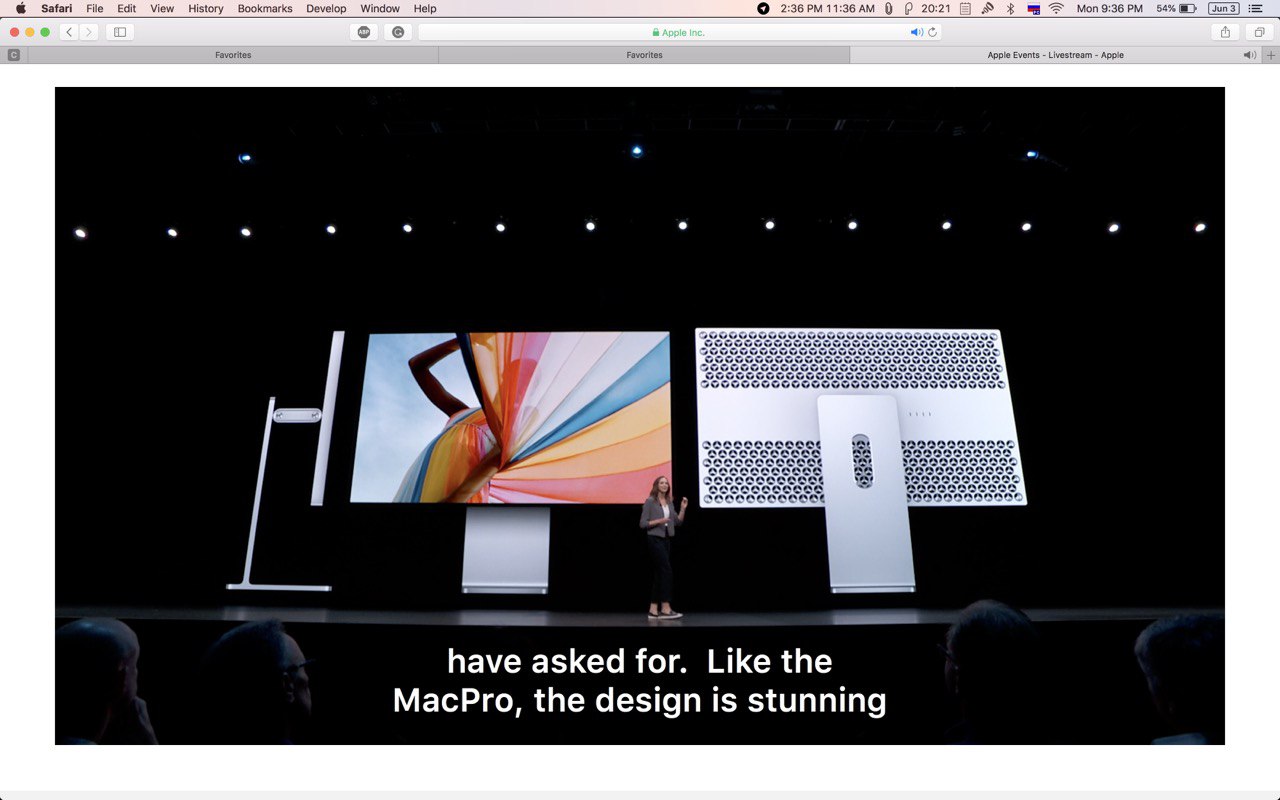Open the History menu
Viewport: 1280px width, 800px height.
click(x=206, y=8)
